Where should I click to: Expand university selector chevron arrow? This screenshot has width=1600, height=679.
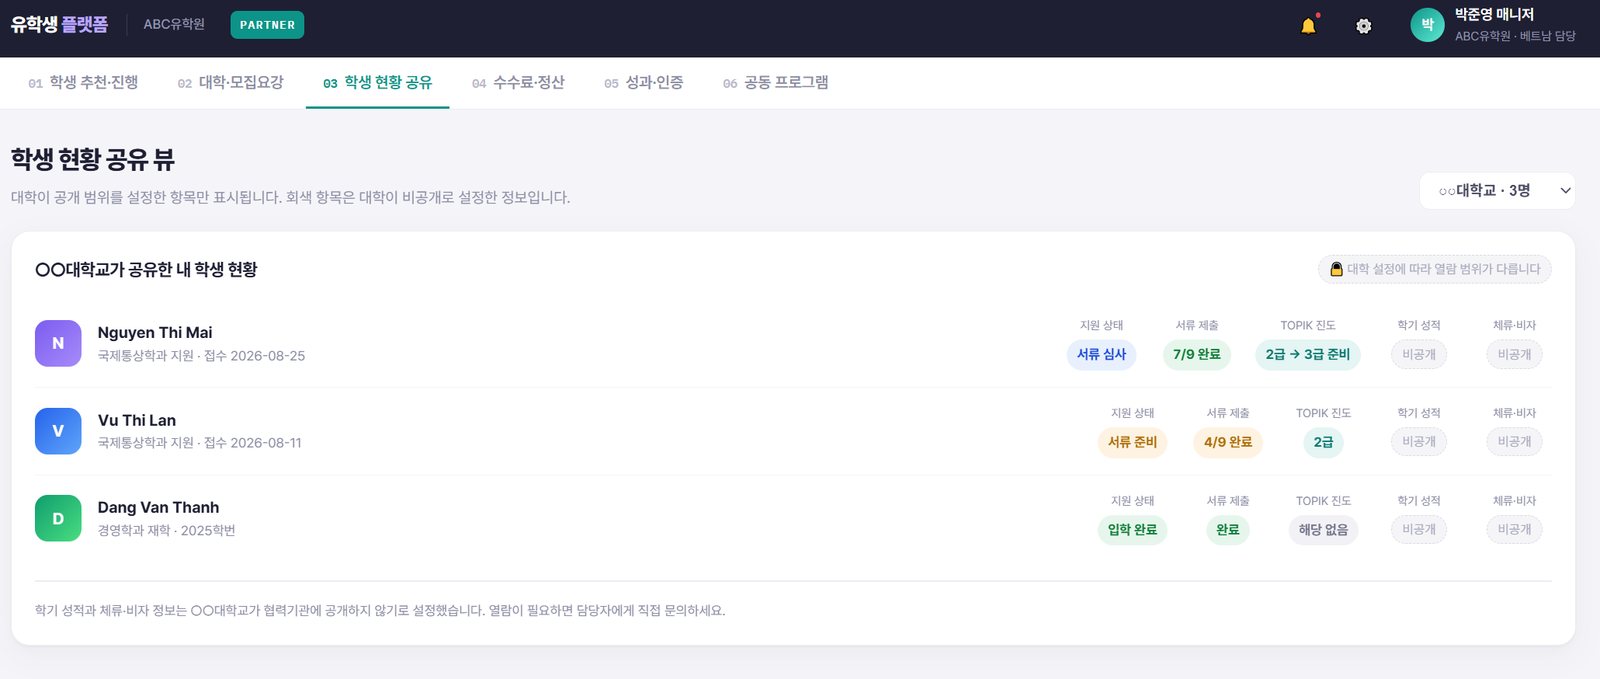pyautogui.click(x=1565, y=191)
